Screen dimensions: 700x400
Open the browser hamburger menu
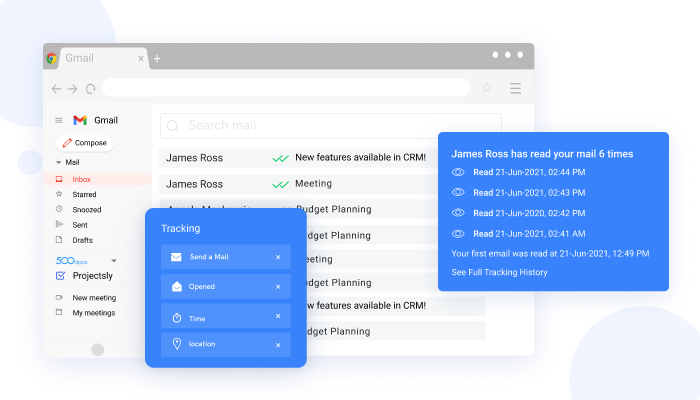click(515, 88)
